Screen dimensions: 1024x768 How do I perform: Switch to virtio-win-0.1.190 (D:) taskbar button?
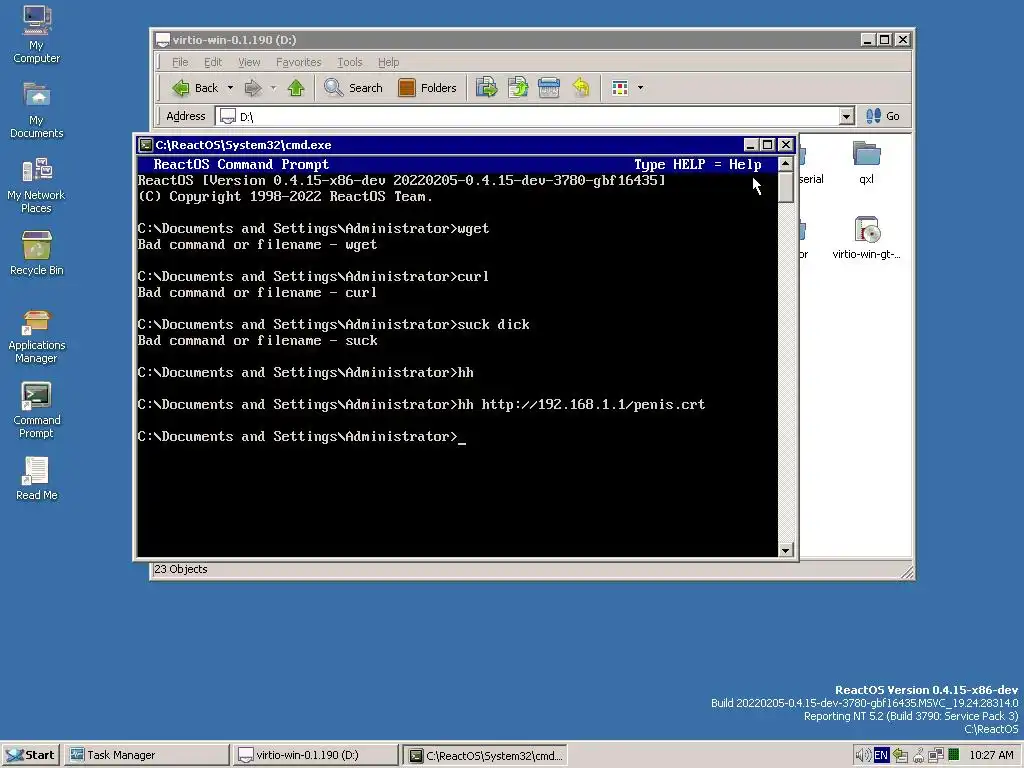[x=315, y=755]
